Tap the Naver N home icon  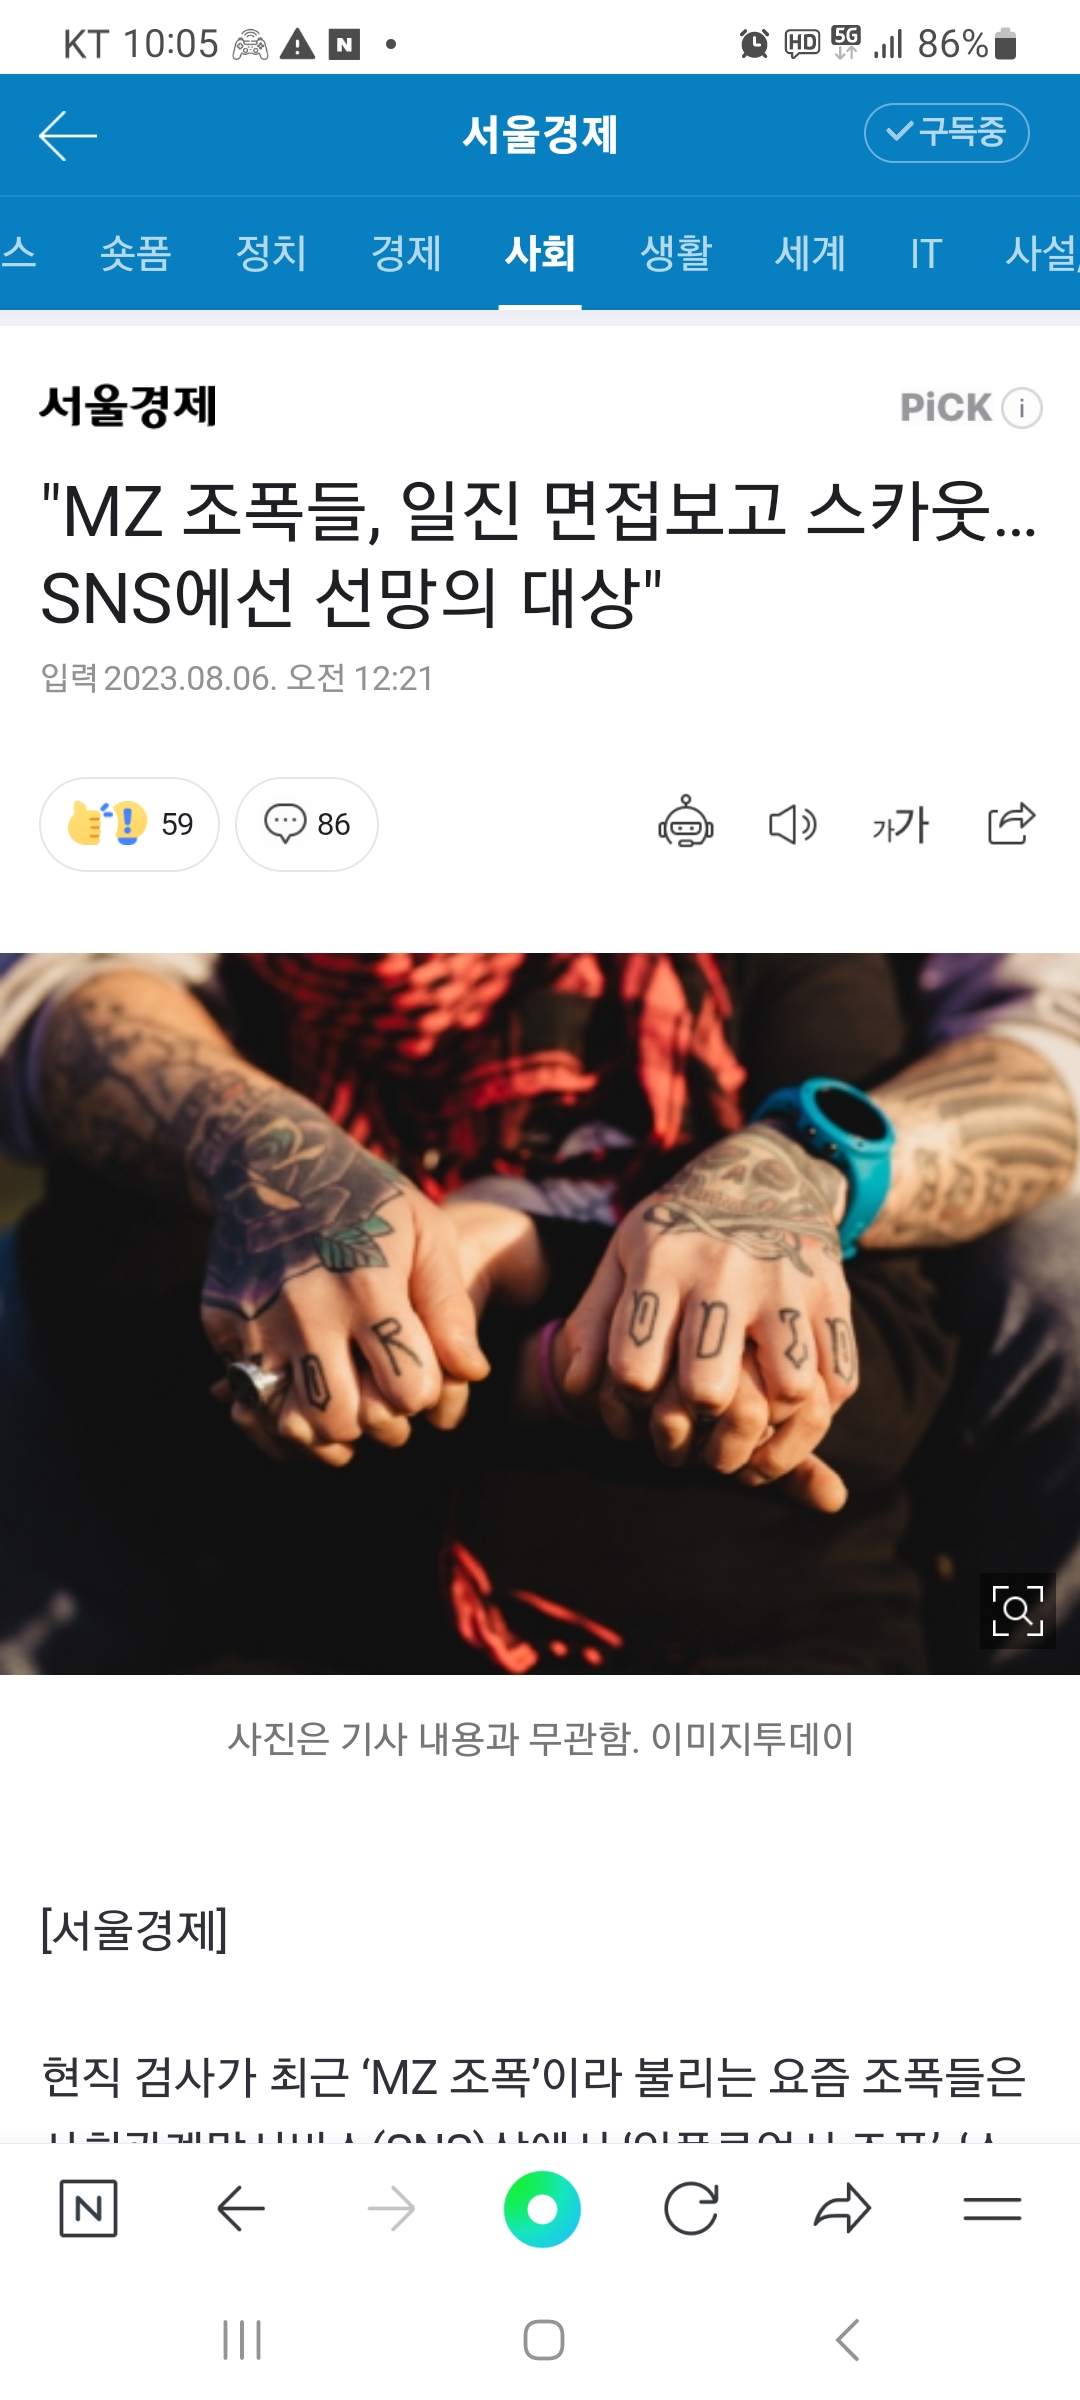89,2208
